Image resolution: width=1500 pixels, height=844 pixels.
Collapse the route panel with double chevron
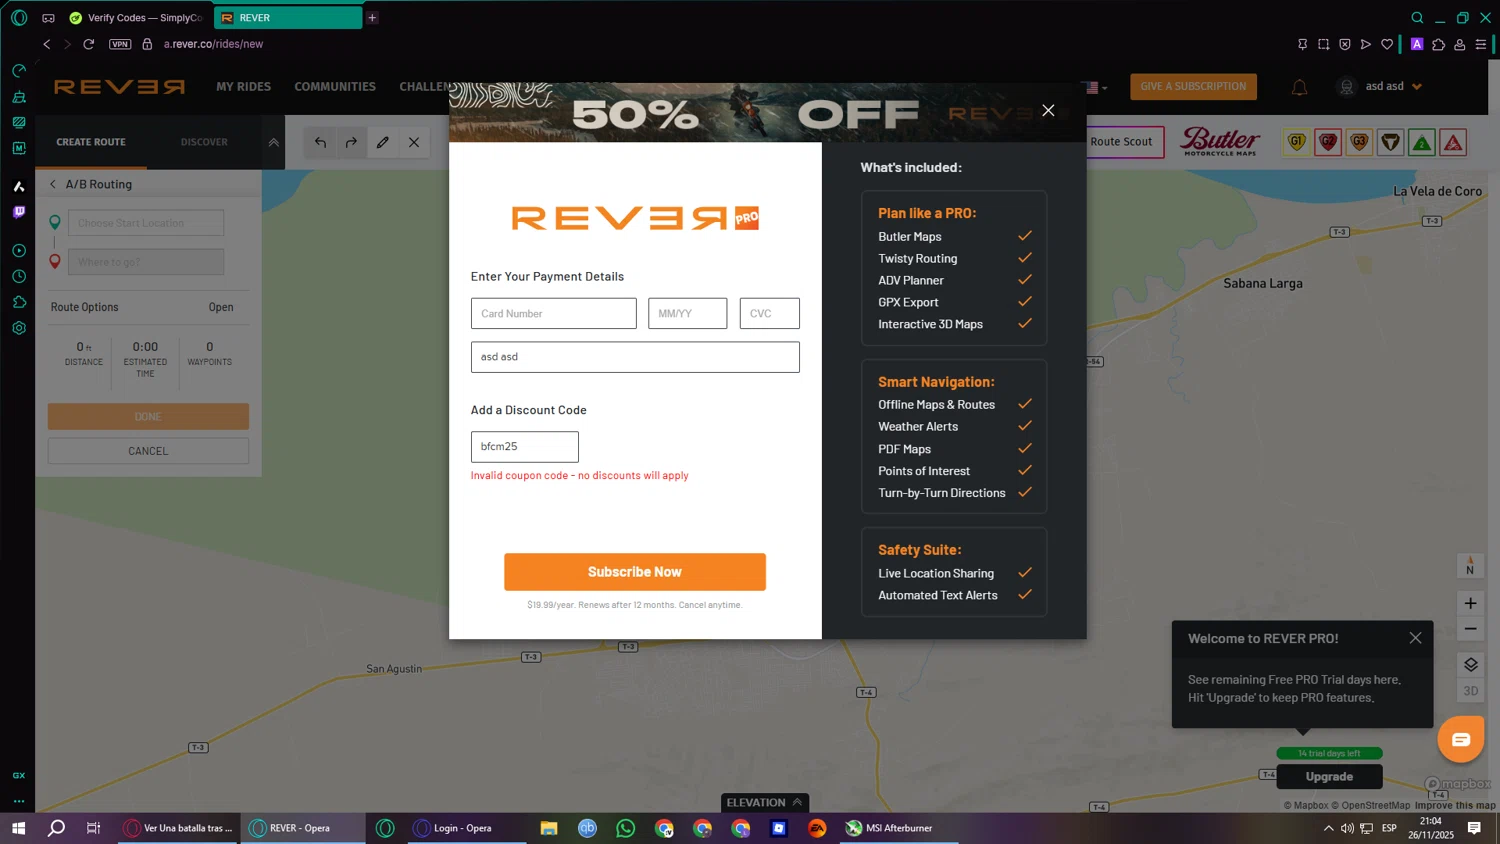[273, 142]
